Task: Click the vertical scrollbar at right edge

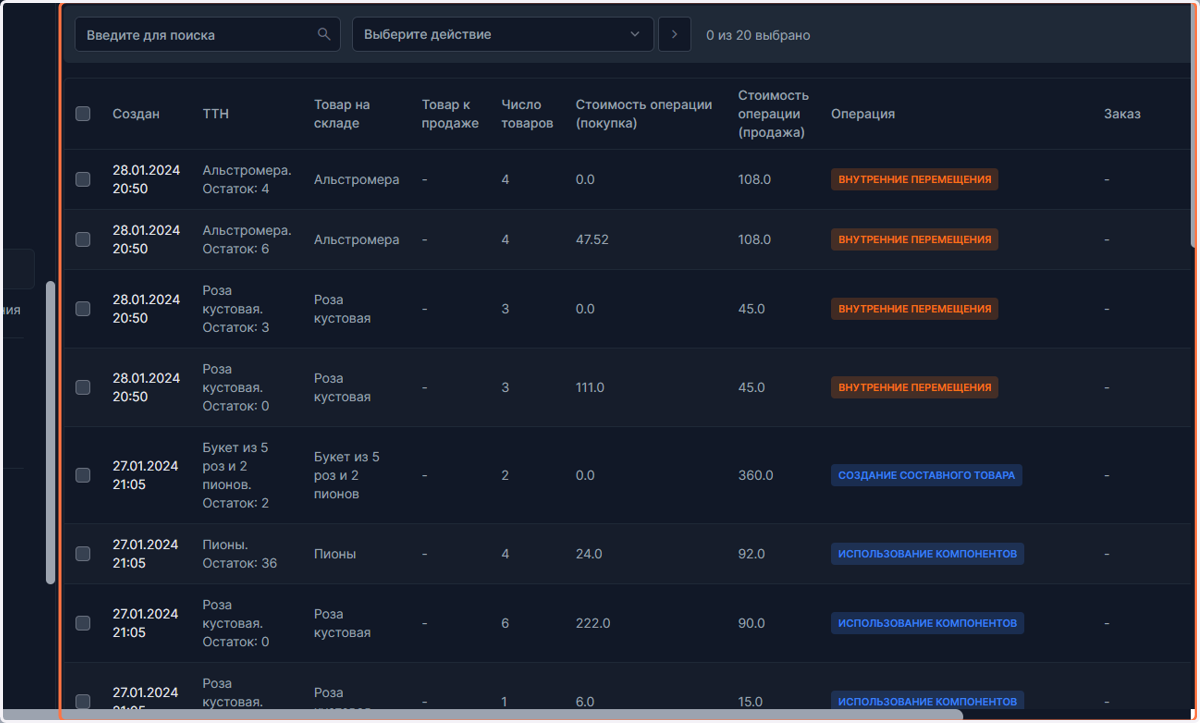Action: click(x=1194, y=125)
